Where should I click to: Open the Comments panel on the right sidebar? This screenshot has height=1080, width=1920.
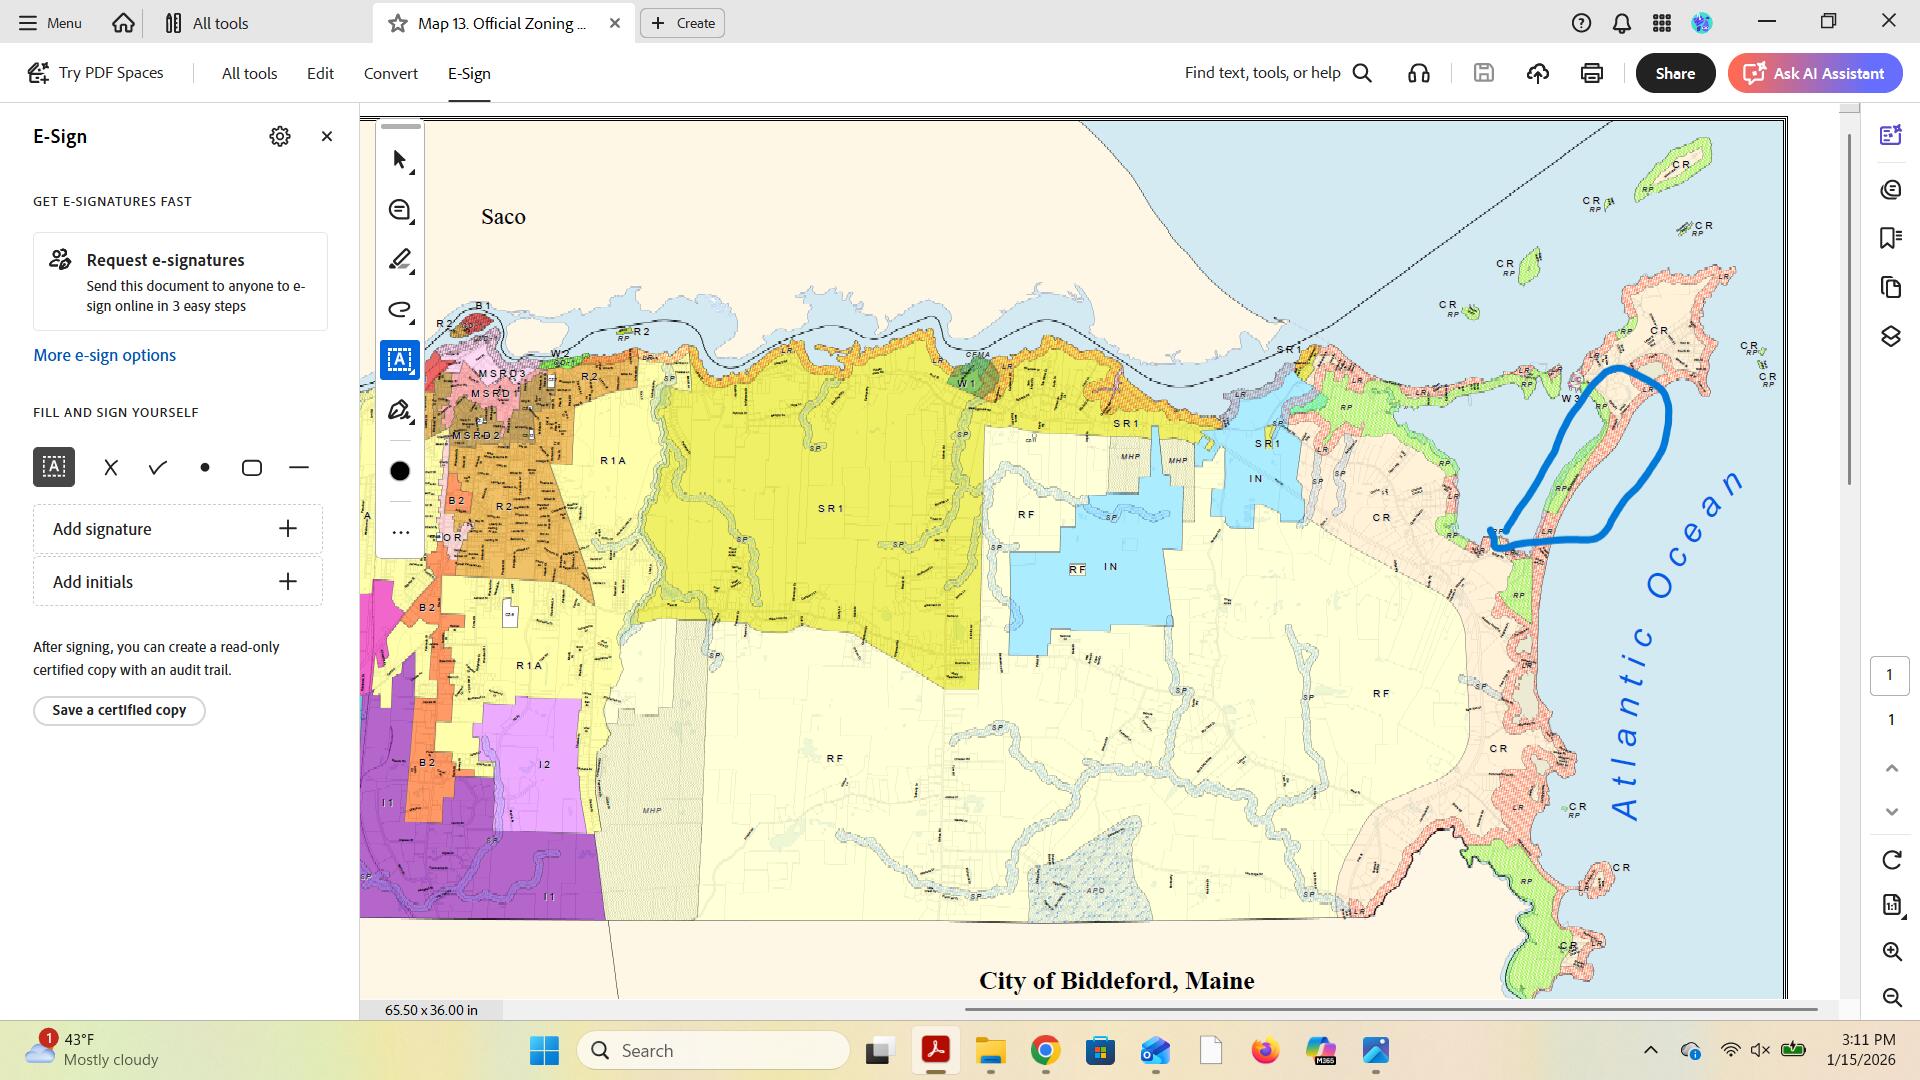1890,188
